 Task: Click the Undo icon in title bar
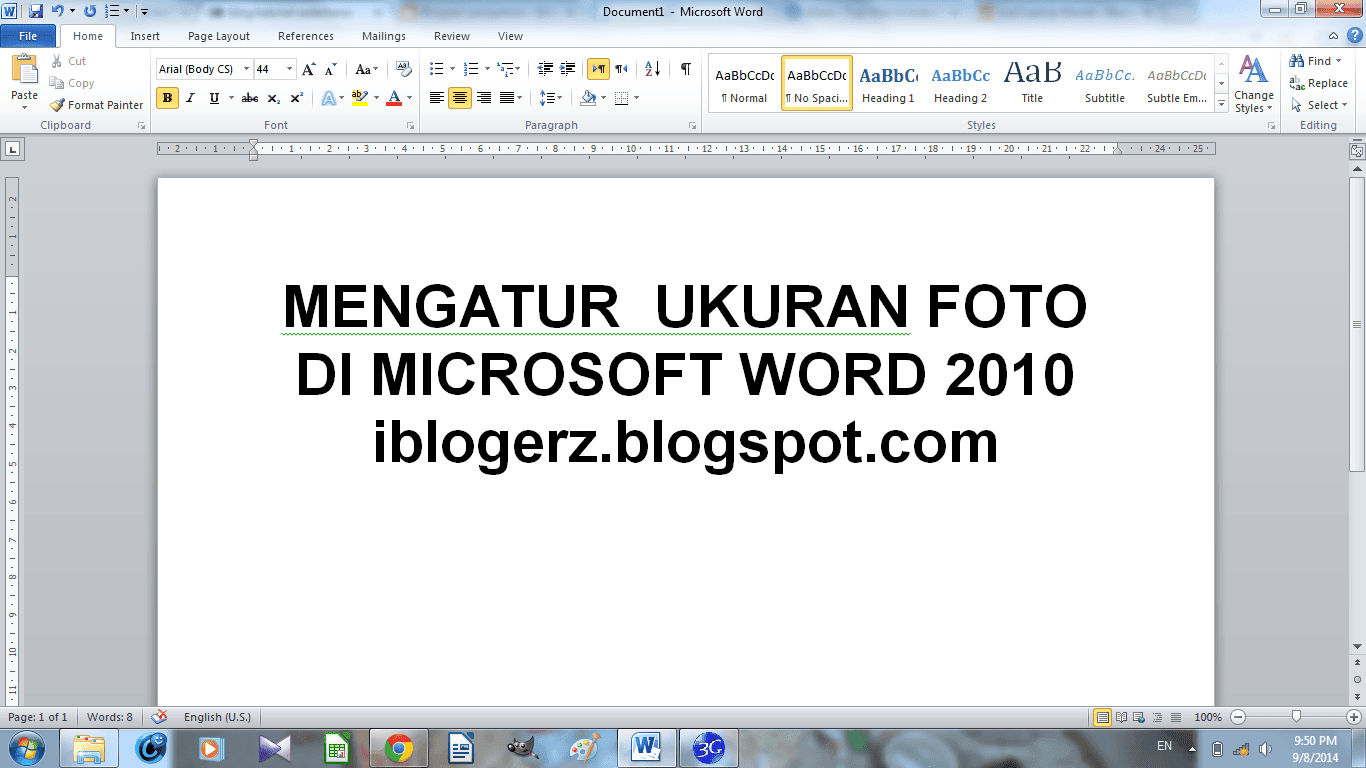(x=57, y=11)
